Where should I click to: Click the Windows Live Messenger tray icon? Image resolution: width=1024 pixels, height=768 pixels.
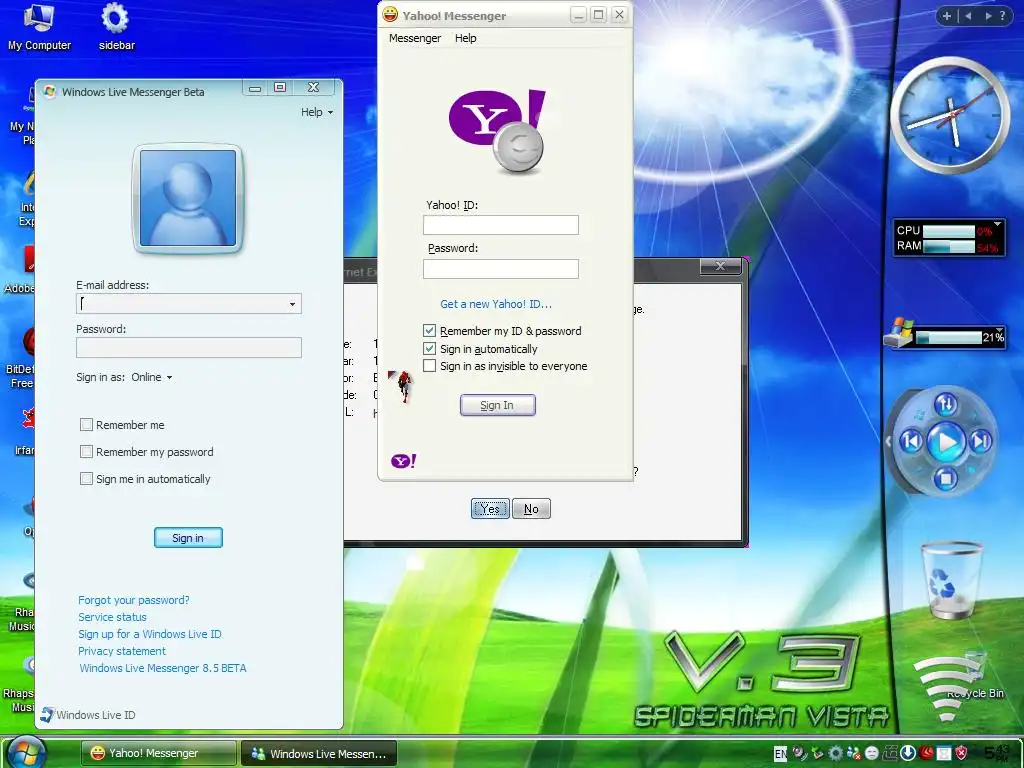click(853, 754)
